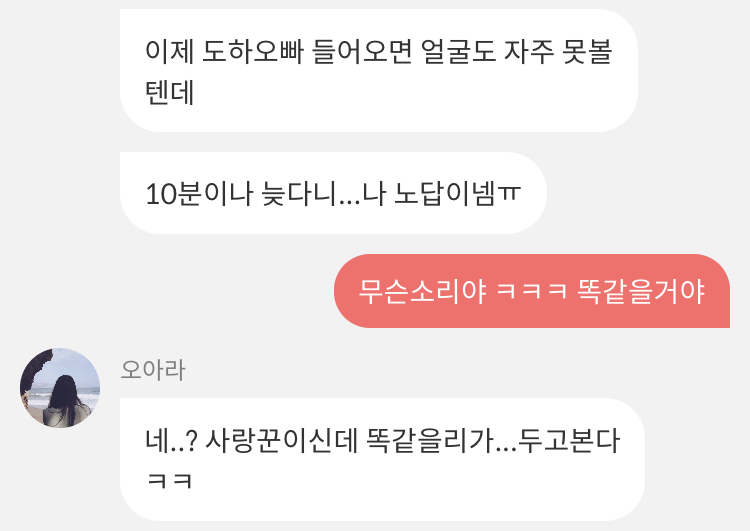This screenshot has width=750, height=531.
Task: Click ㅋㅋㅋ inside the red bubble
Action: [532, 292]
